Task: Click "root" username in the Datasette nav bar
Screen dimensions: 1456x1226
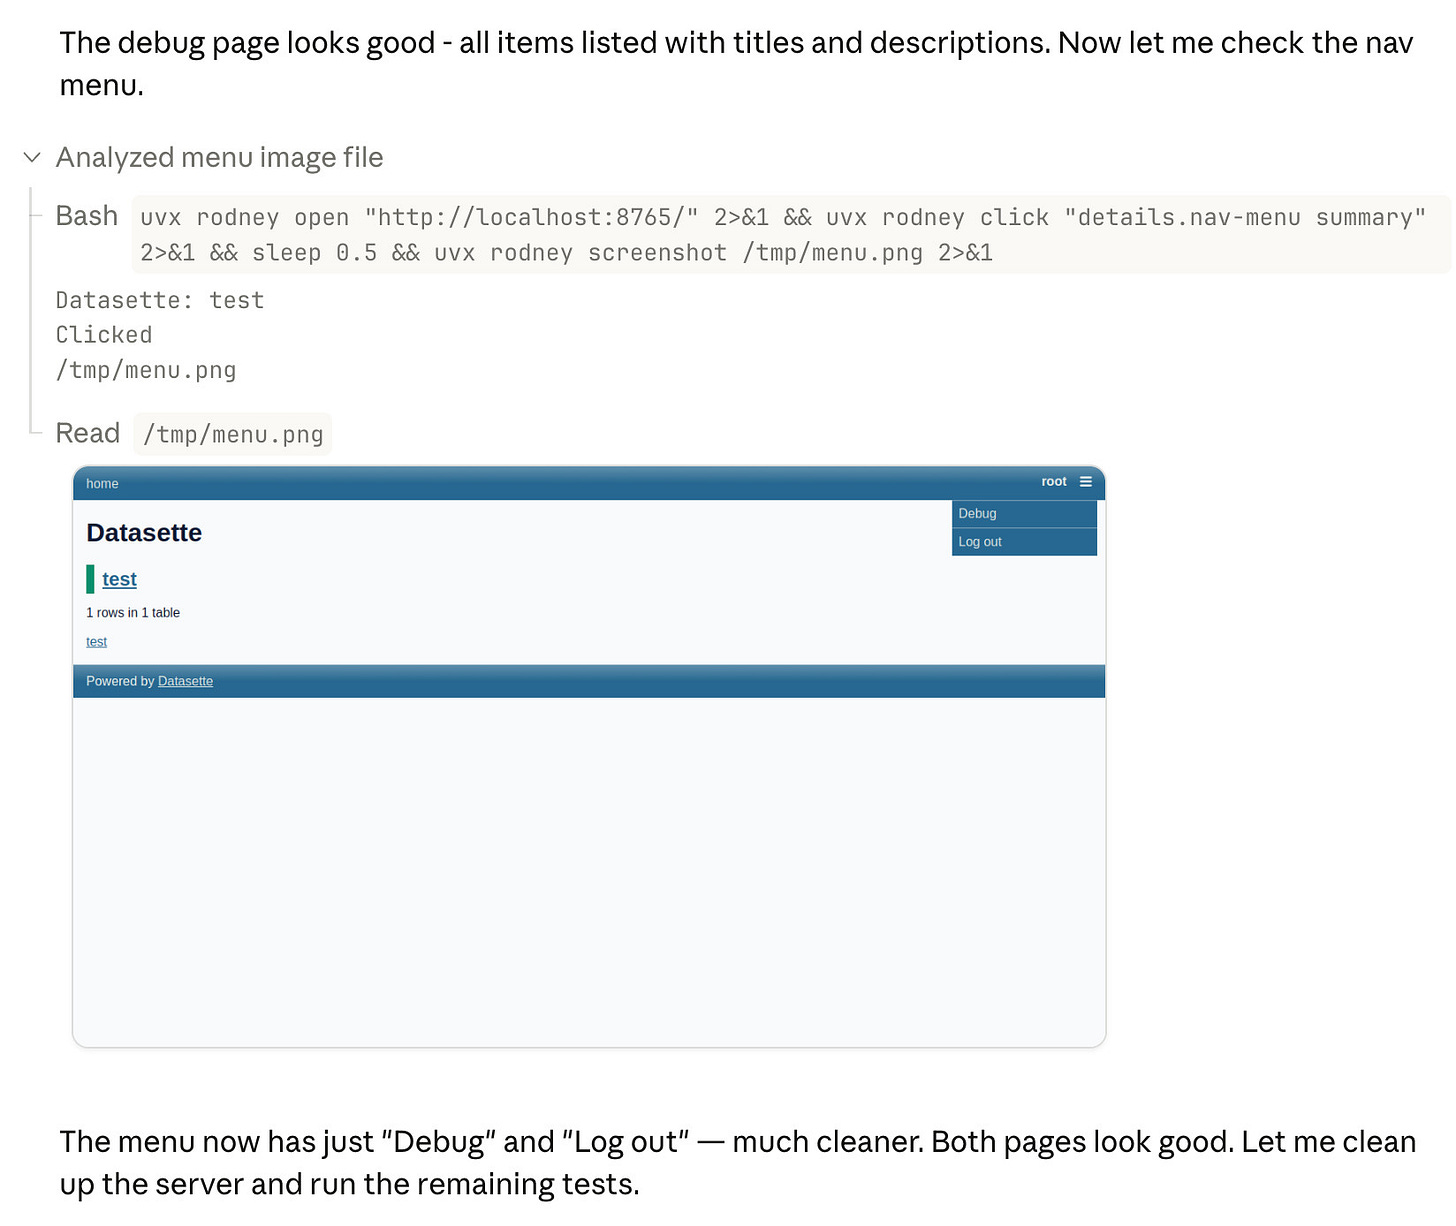Action: 1053,481
